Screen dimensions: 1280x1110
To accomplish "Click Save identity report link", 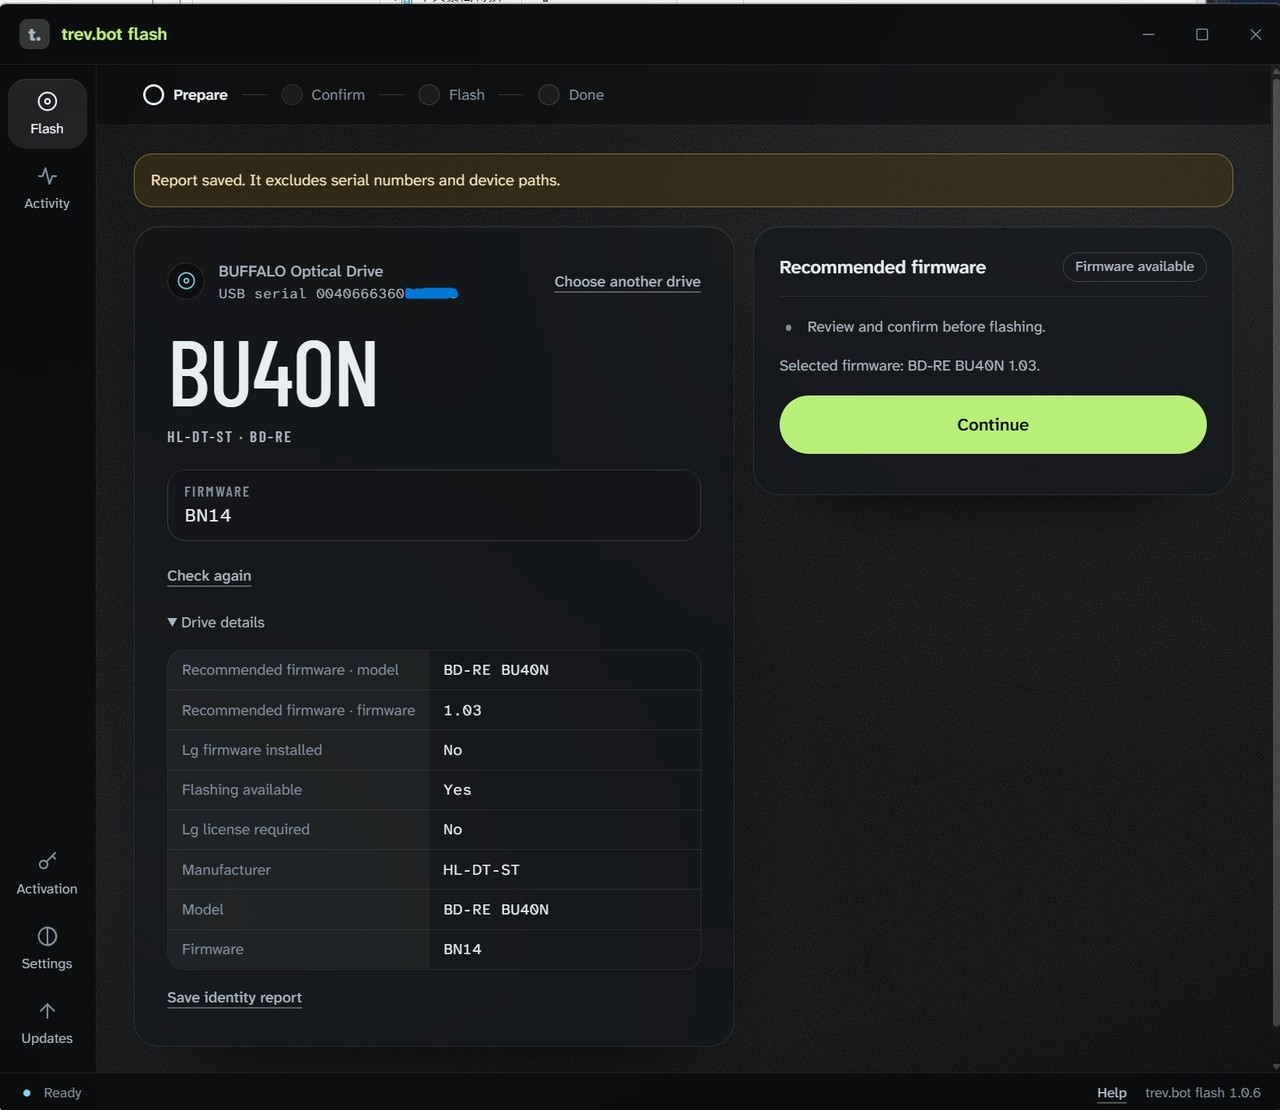I will [x=234, y=998].
